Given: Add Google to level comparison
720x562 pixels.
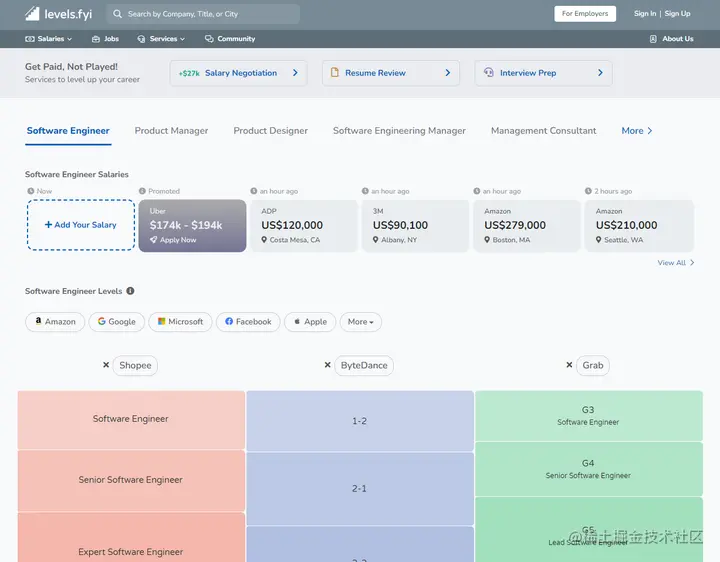Looking at the screenshot, I should 117,322.
